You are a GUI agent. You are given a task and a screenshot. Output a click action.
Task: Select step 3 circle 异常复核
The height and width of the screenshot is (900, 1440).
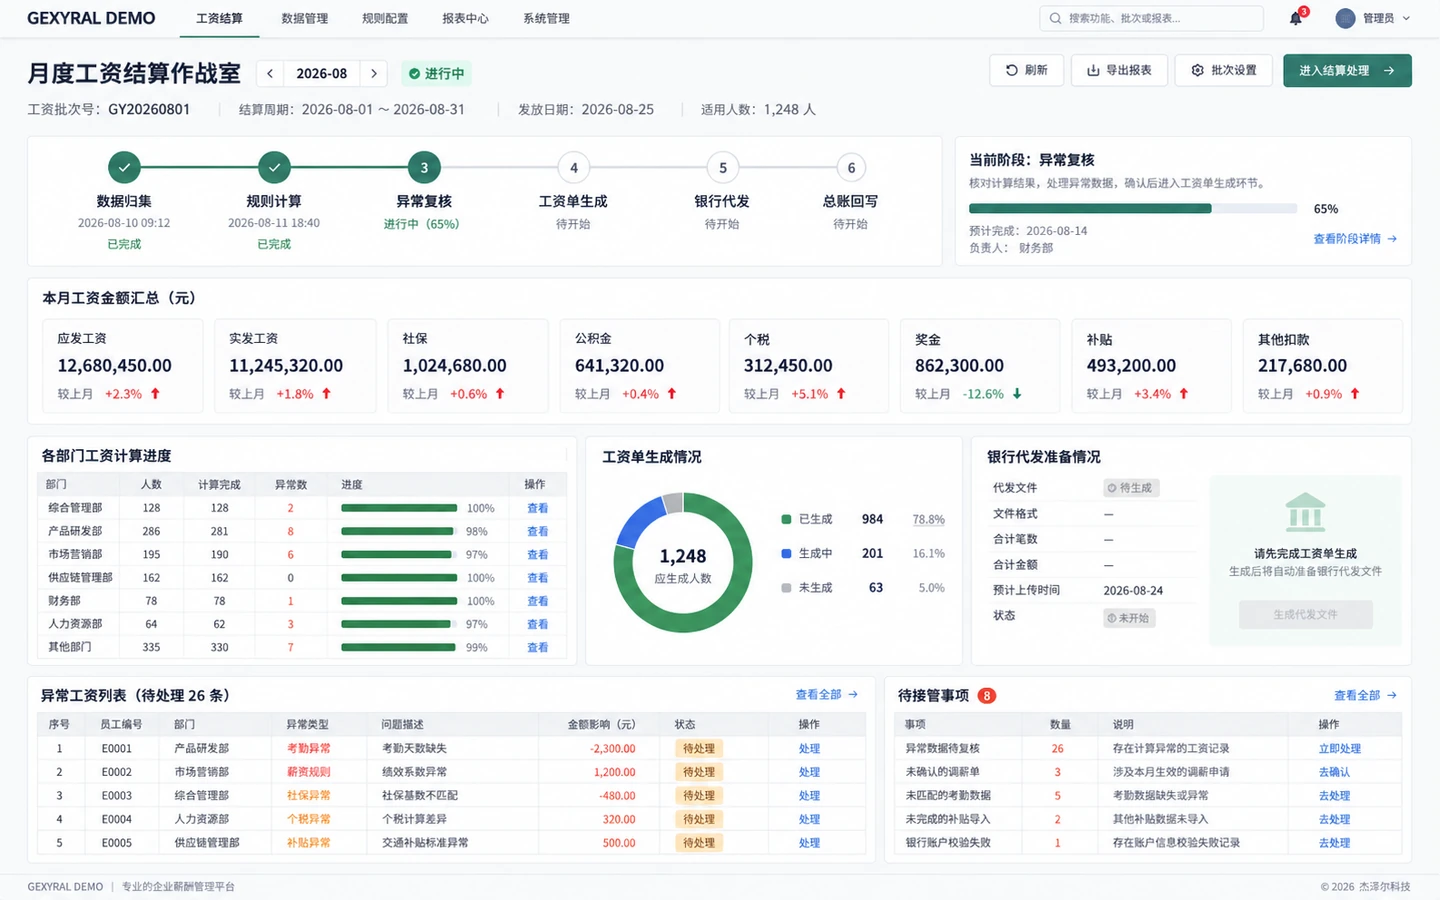coord(424,167)
